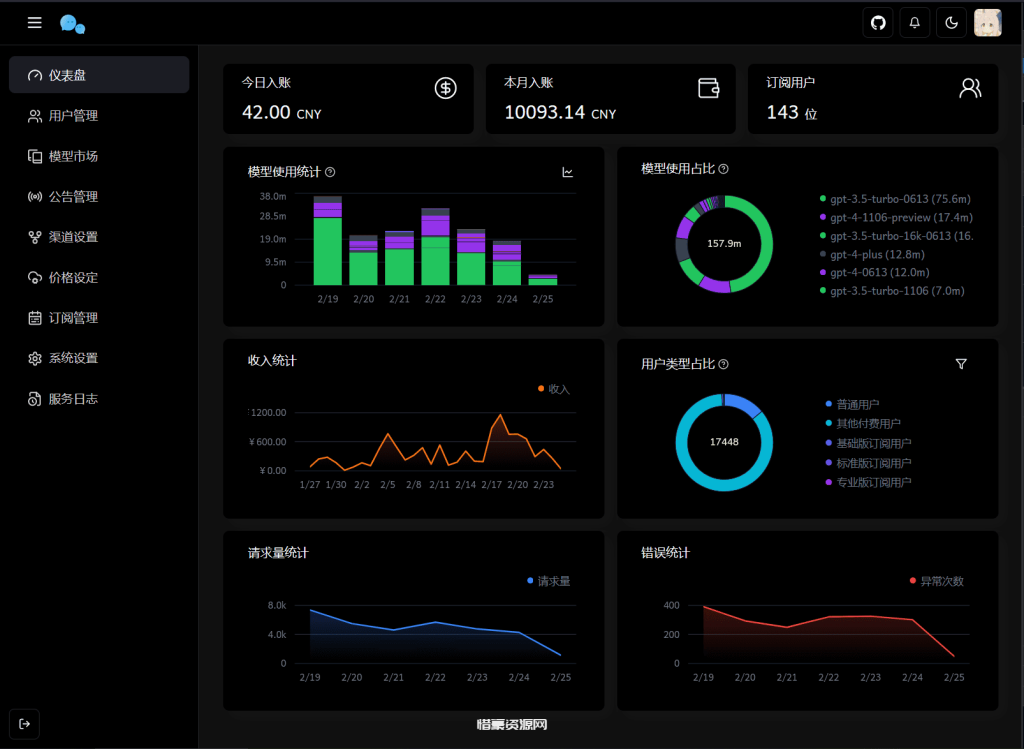Toggle 收入 legend in revenue chart
This screenshot has width=1024, height=749.
coord(553,388)
